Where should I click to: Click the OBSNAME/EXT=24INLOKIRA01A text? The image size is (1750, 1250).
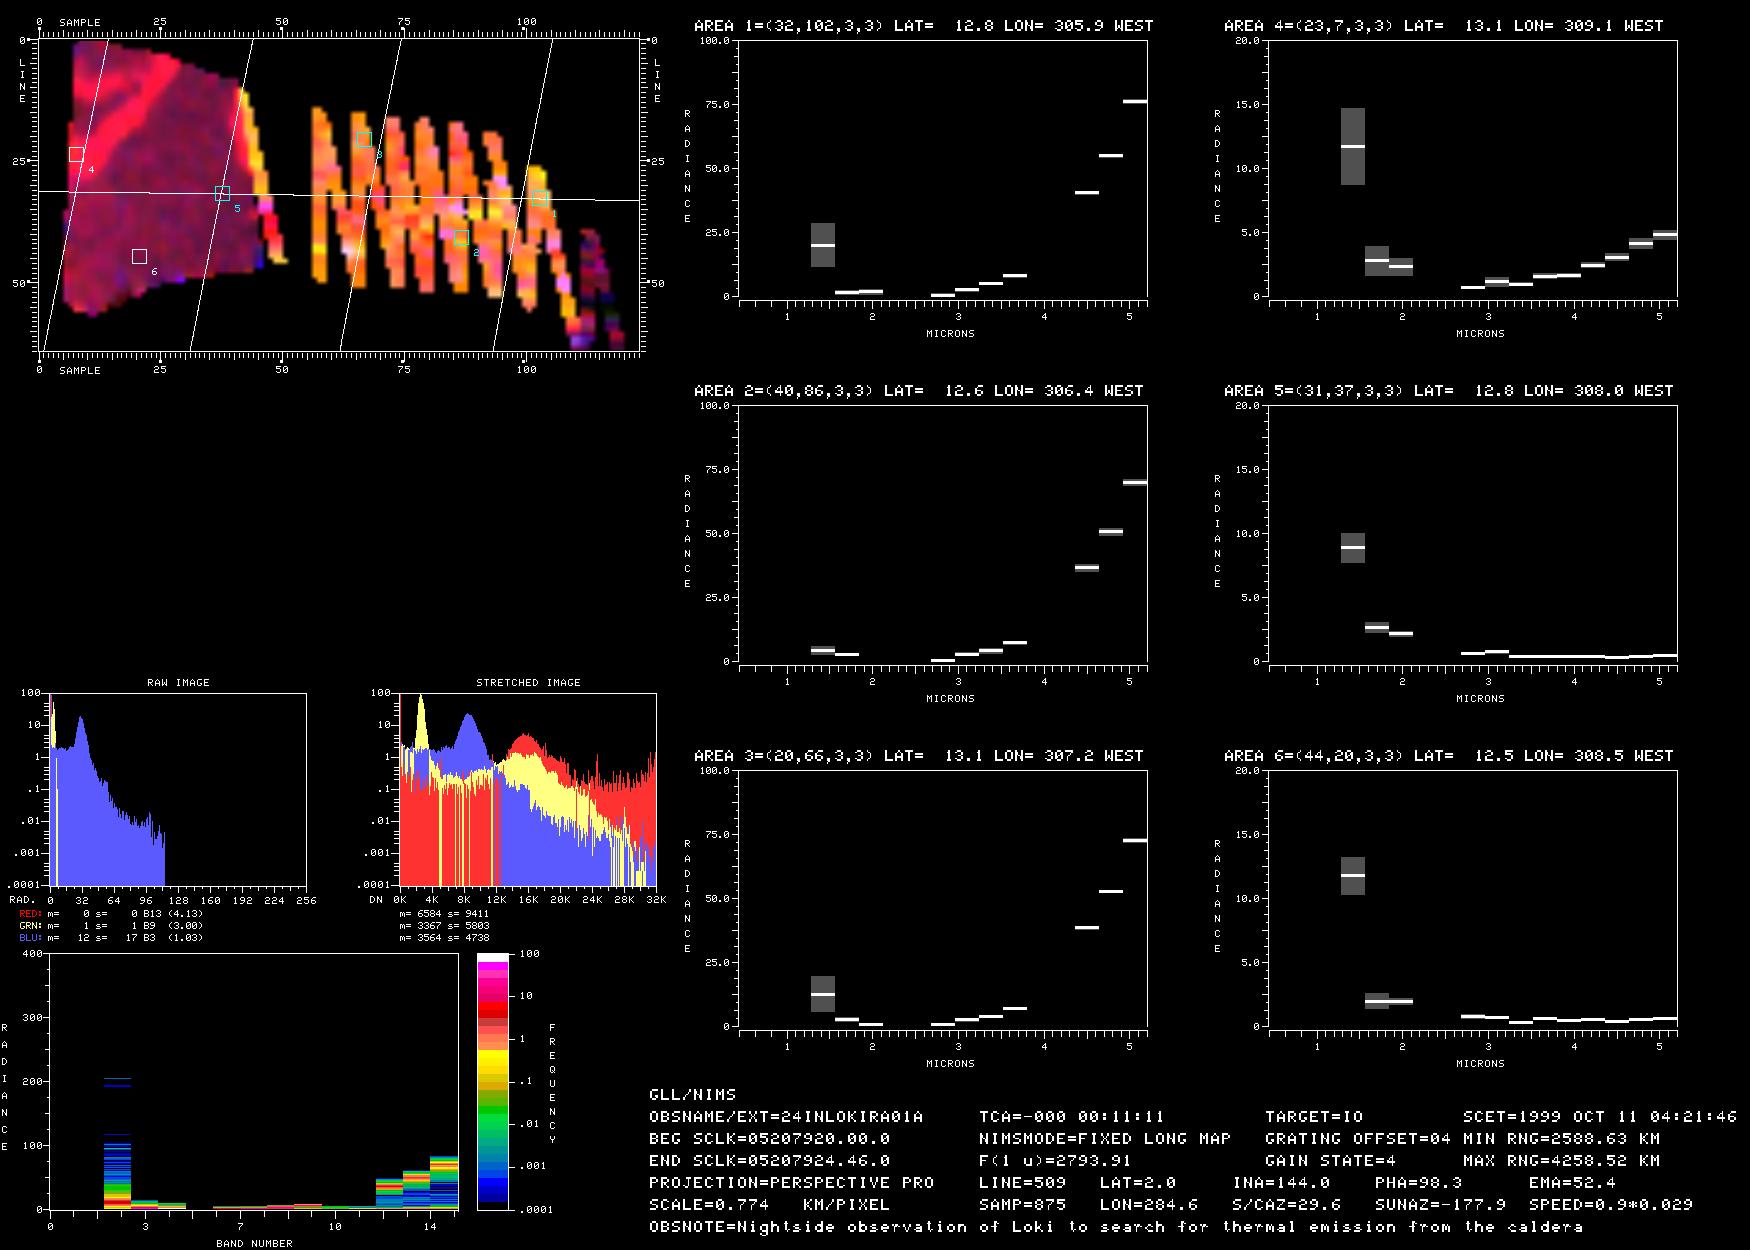point(786,1116)
